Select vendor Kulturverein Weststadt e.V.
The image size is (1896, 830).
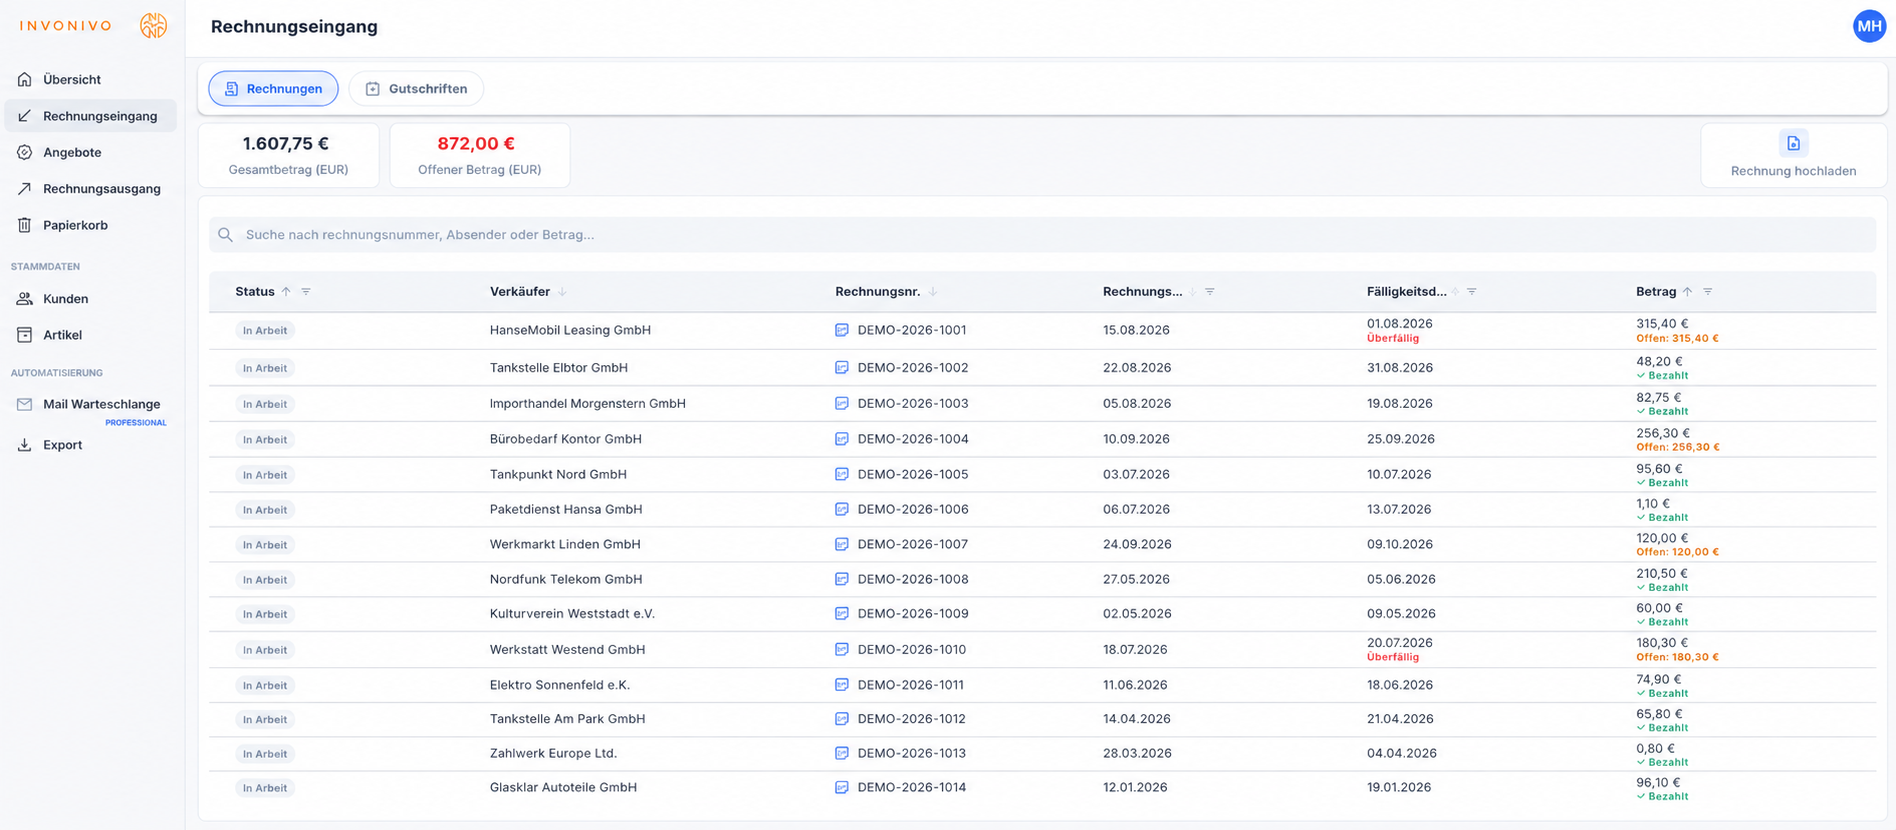(x=572, y=614)
